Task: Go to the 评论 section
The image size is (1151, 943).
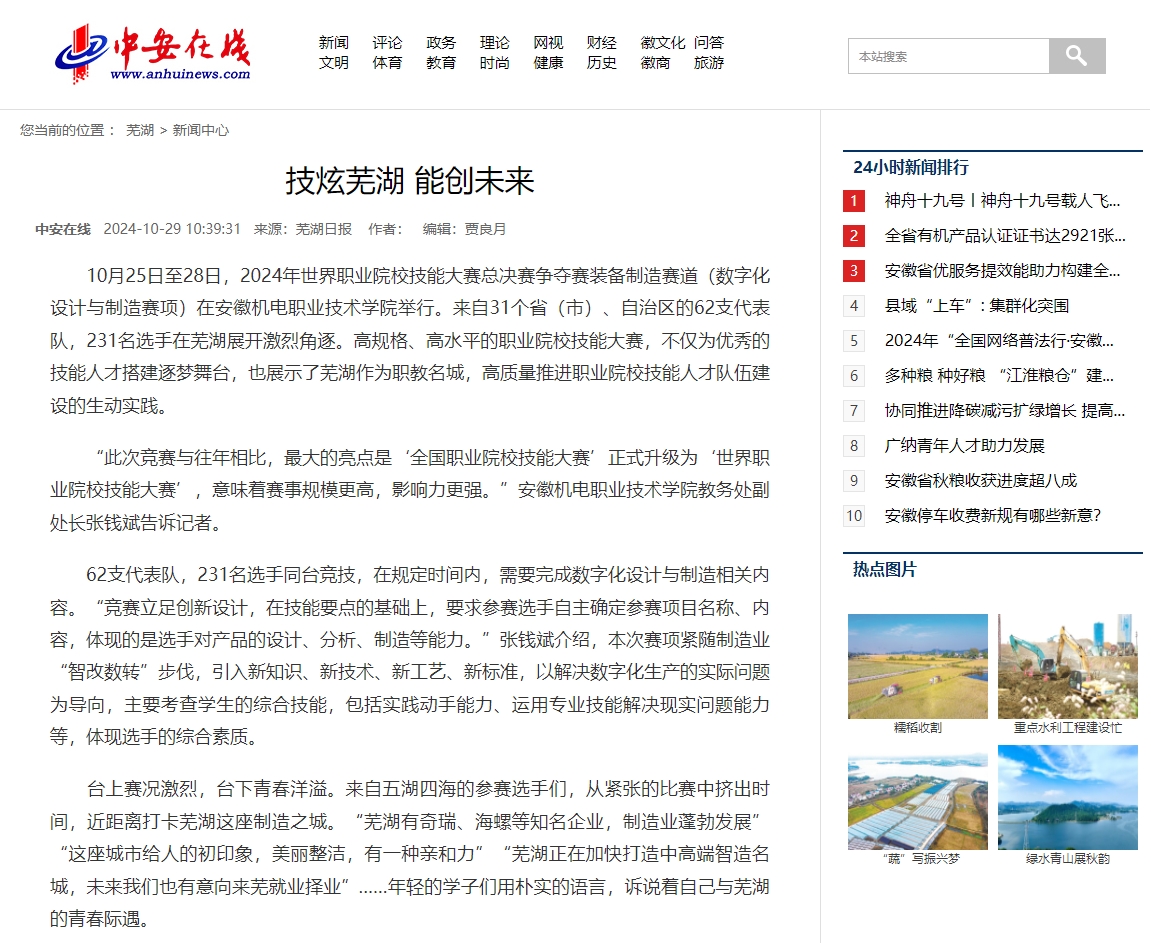Action: [387, 43]
